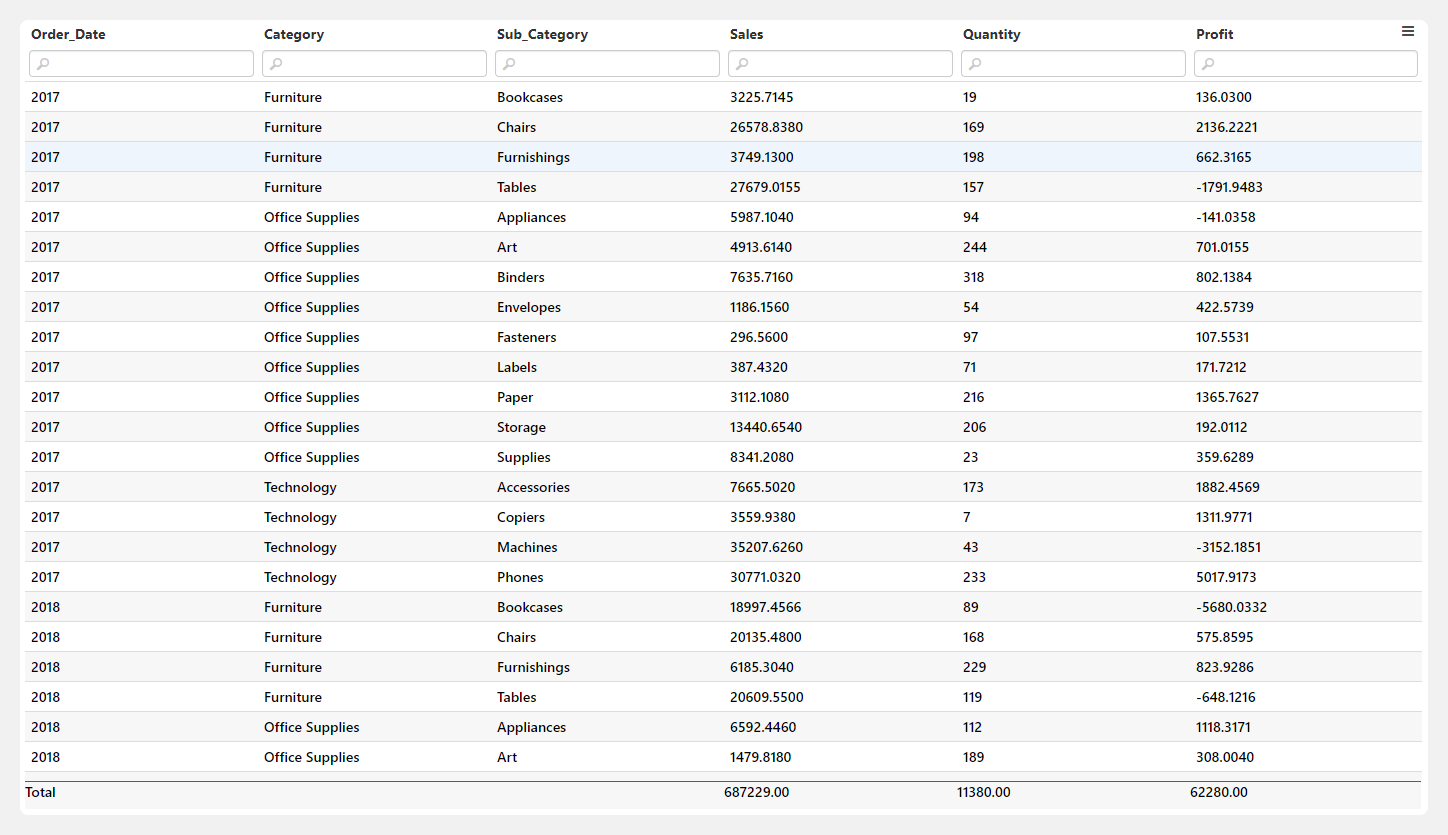
Task: Focus the Sales filter input field
Action: 850,64
